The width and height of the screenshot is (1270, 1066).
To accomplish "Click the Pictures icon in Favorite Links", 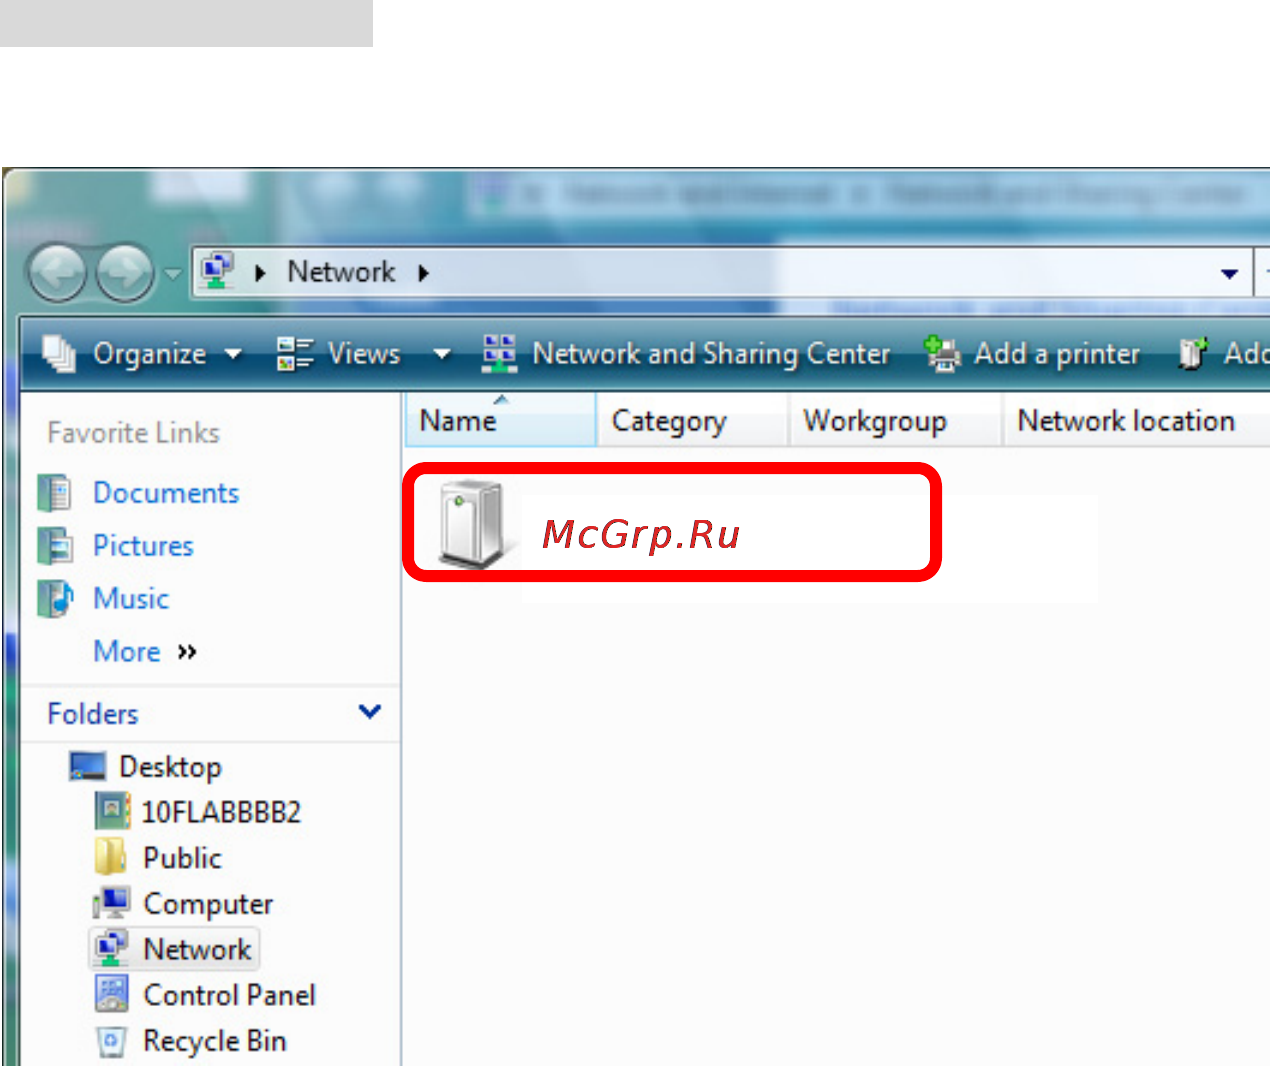I will (55, 545).
